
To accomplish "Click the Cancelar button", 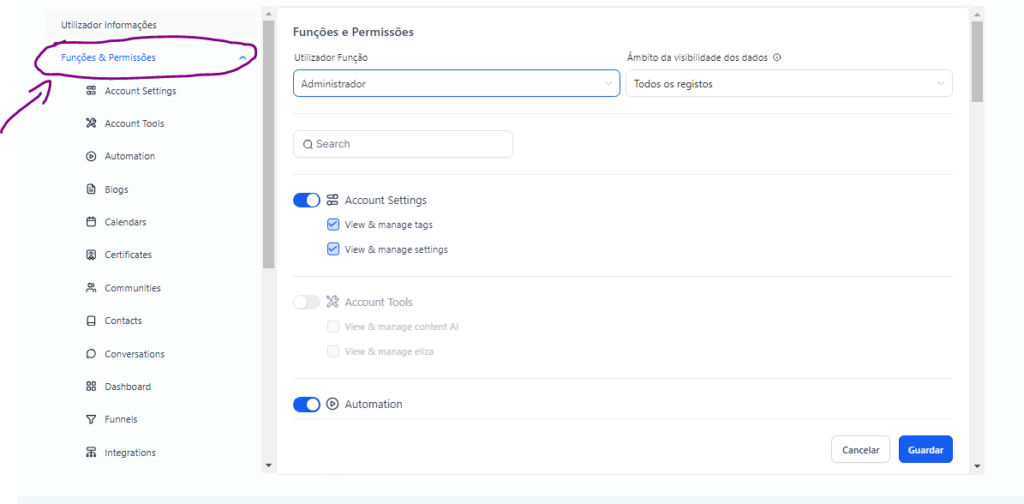I will [x=861, y=450].
